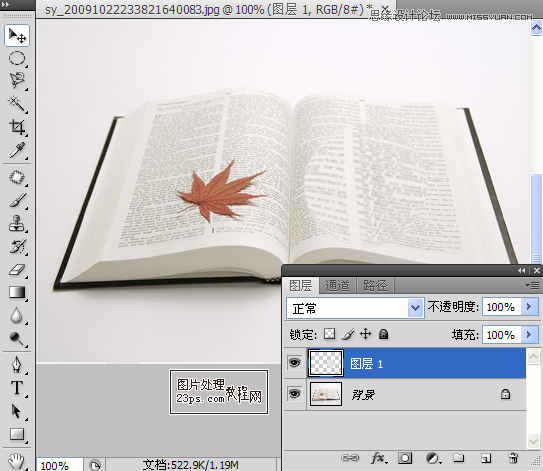
Task: Select the Eraser tool
Action: click(17, 269)
